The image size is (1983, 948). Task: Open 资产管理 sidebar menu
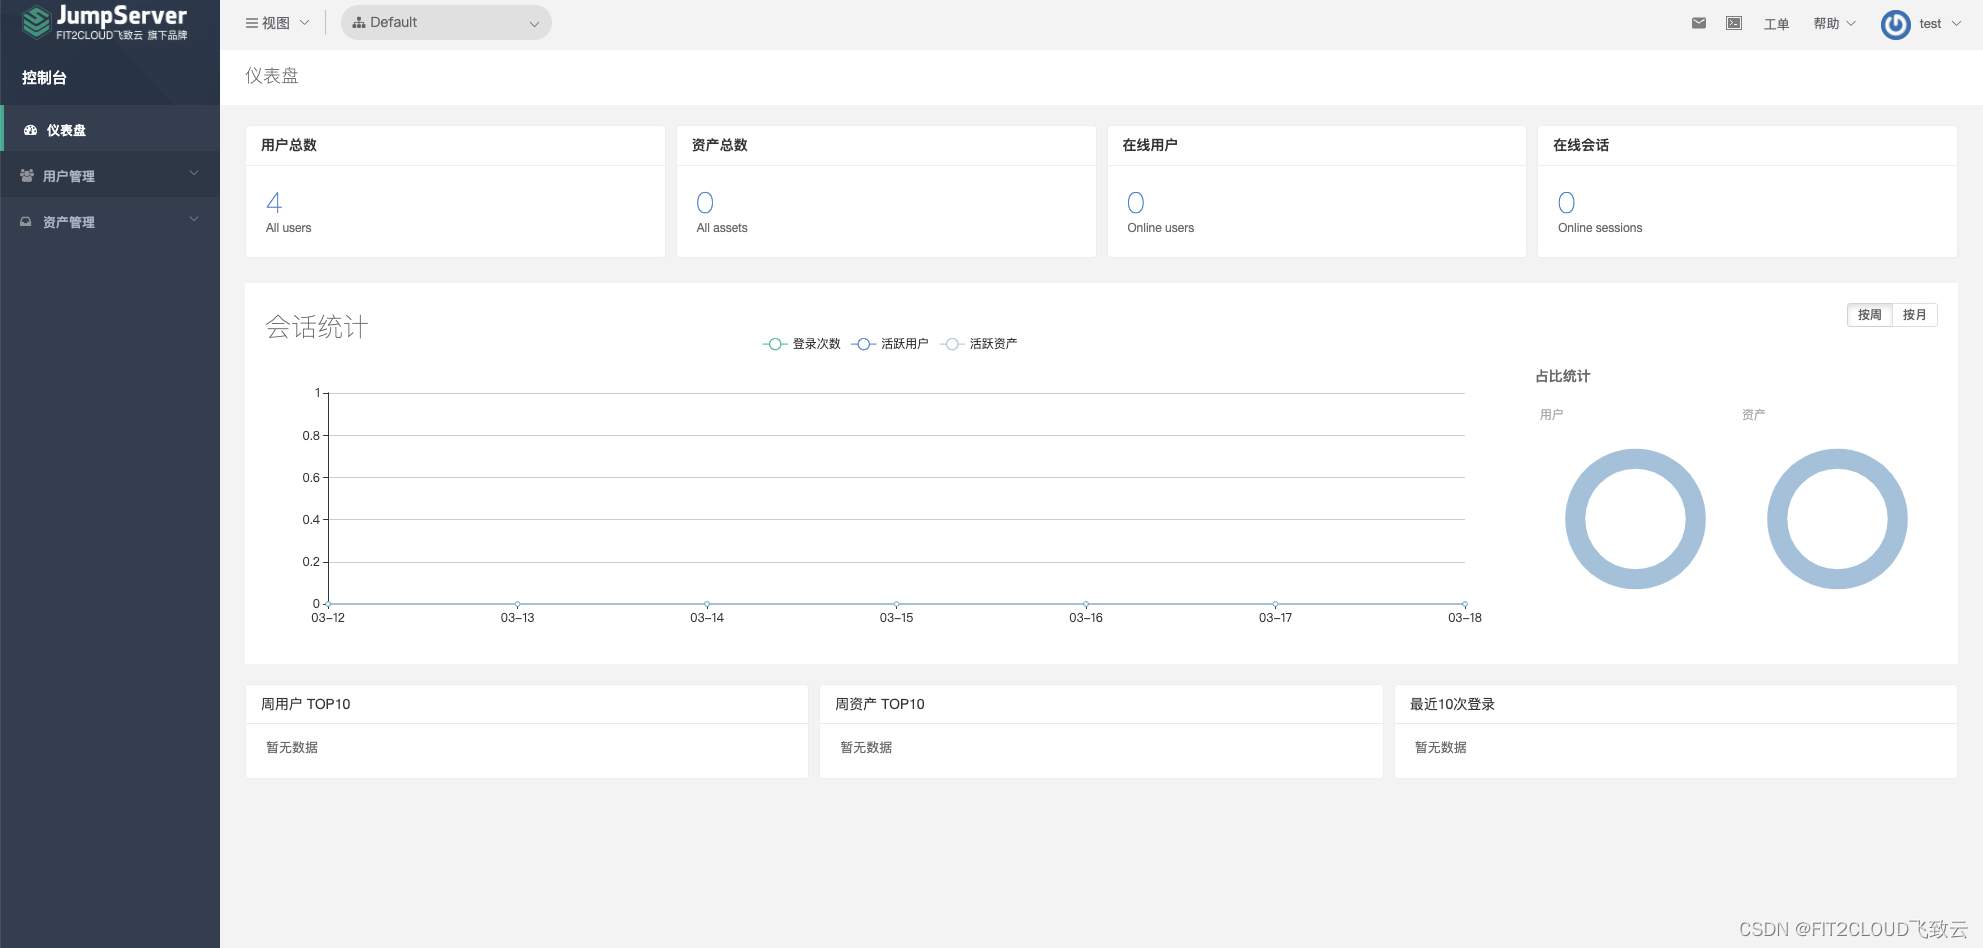[110, 222]
